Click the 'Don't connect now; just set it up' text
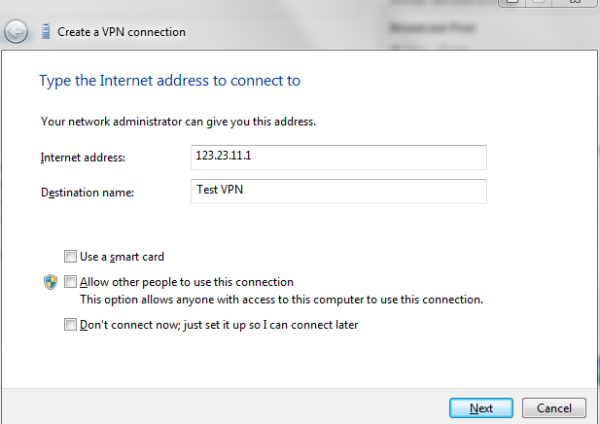 click(219, 325)
